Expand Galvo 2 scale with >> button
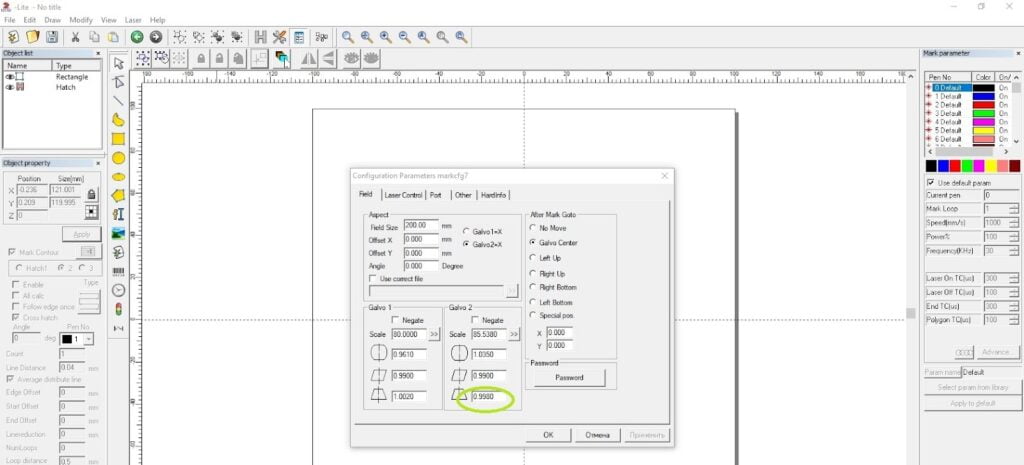 pyautogui.click(x=515, y=334)
